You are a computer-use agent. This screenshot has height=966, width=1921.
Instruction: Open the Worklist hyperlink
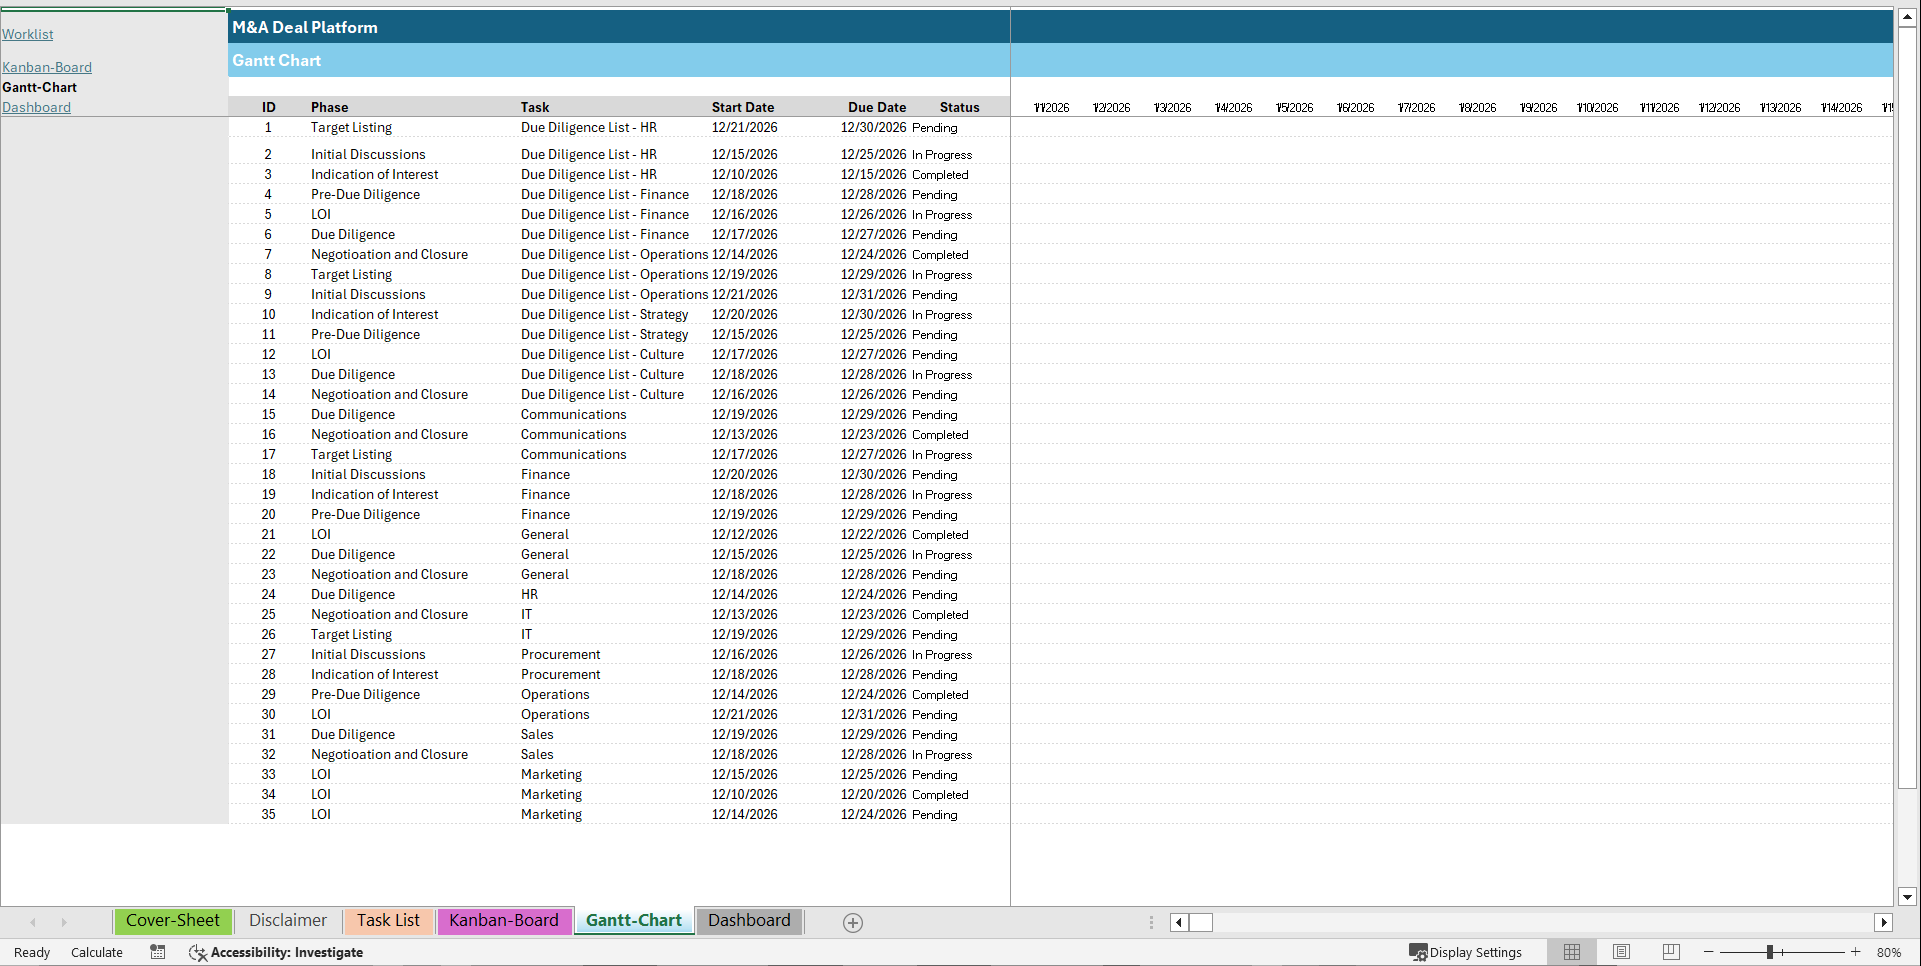27,33
